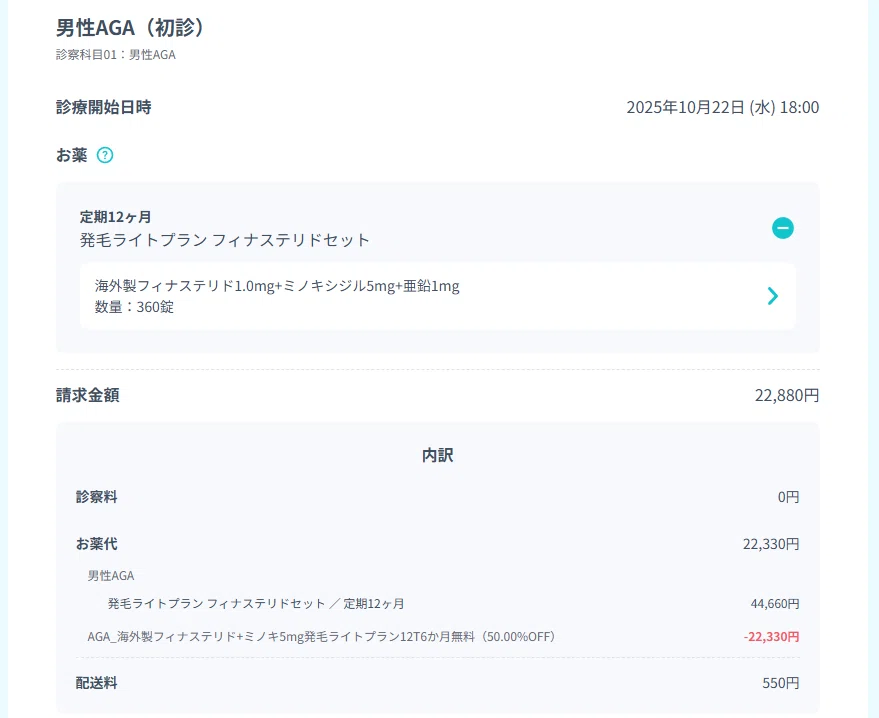
Task: Click the 定期12ヶ月 subscription label
Action: click(115, 217)
